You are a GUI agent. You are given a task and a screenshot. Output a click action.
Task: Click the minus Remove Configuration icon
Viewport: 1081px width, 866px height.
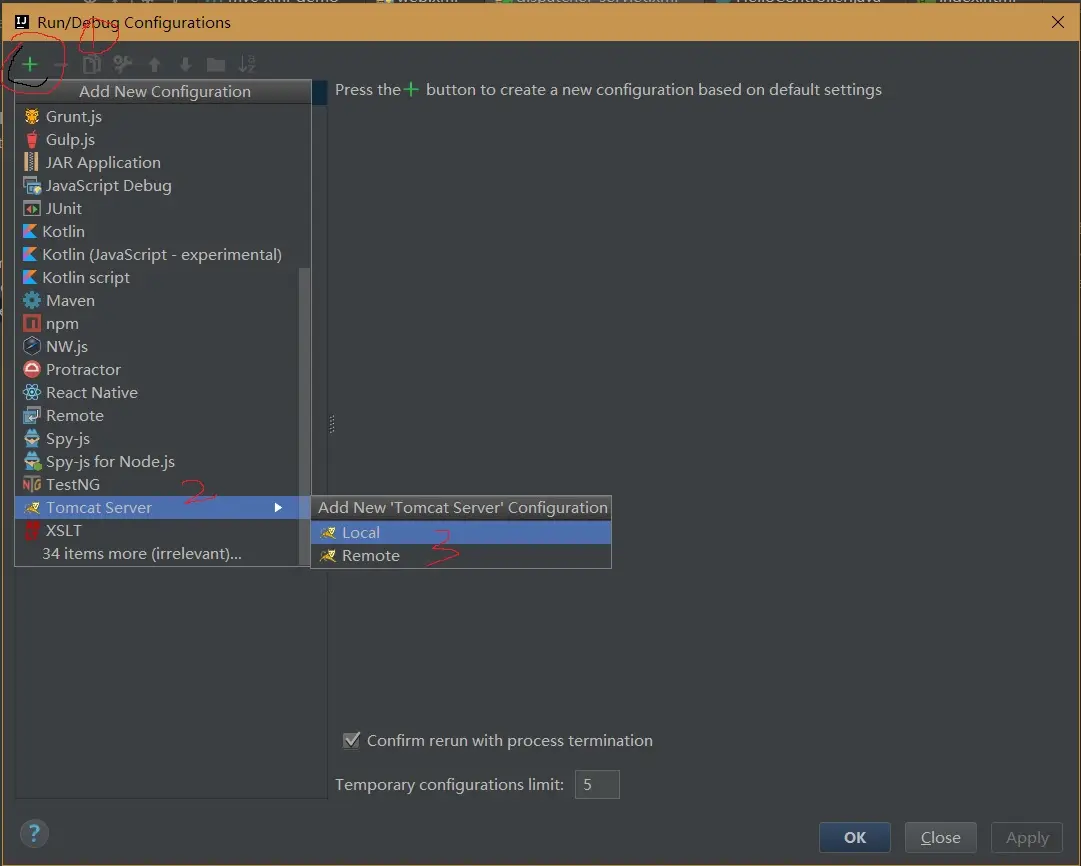tap(61, 65)
